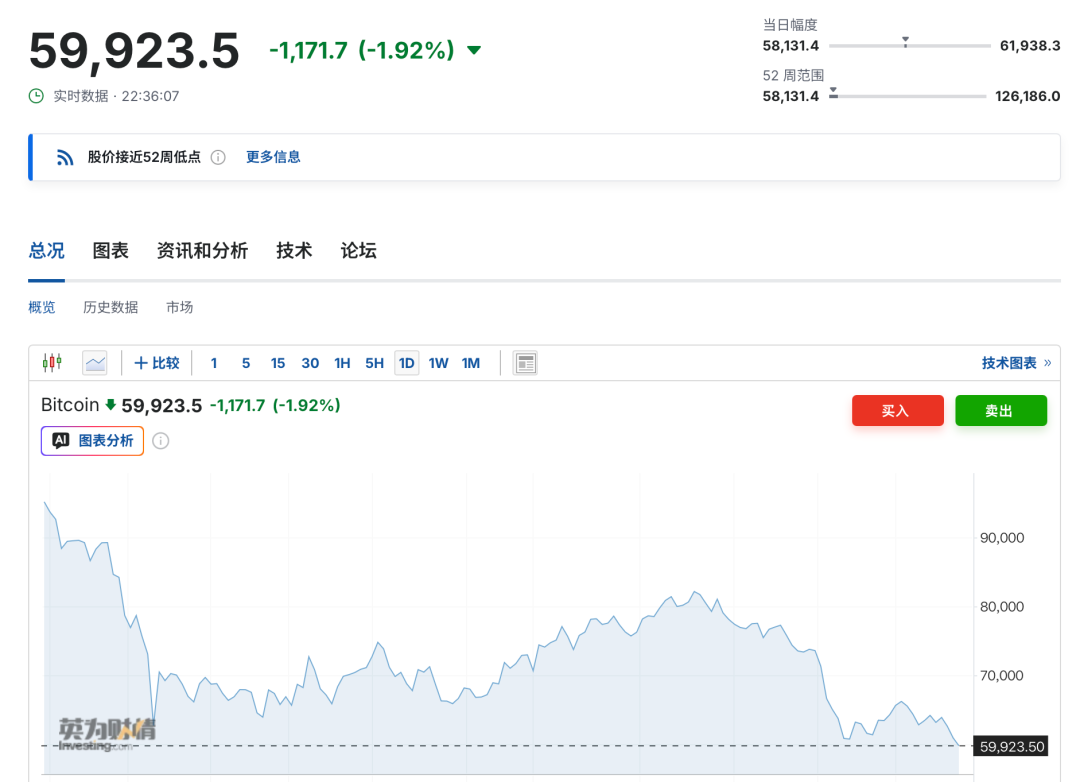
Task: Open 更多信息 link
Action: 273,157
